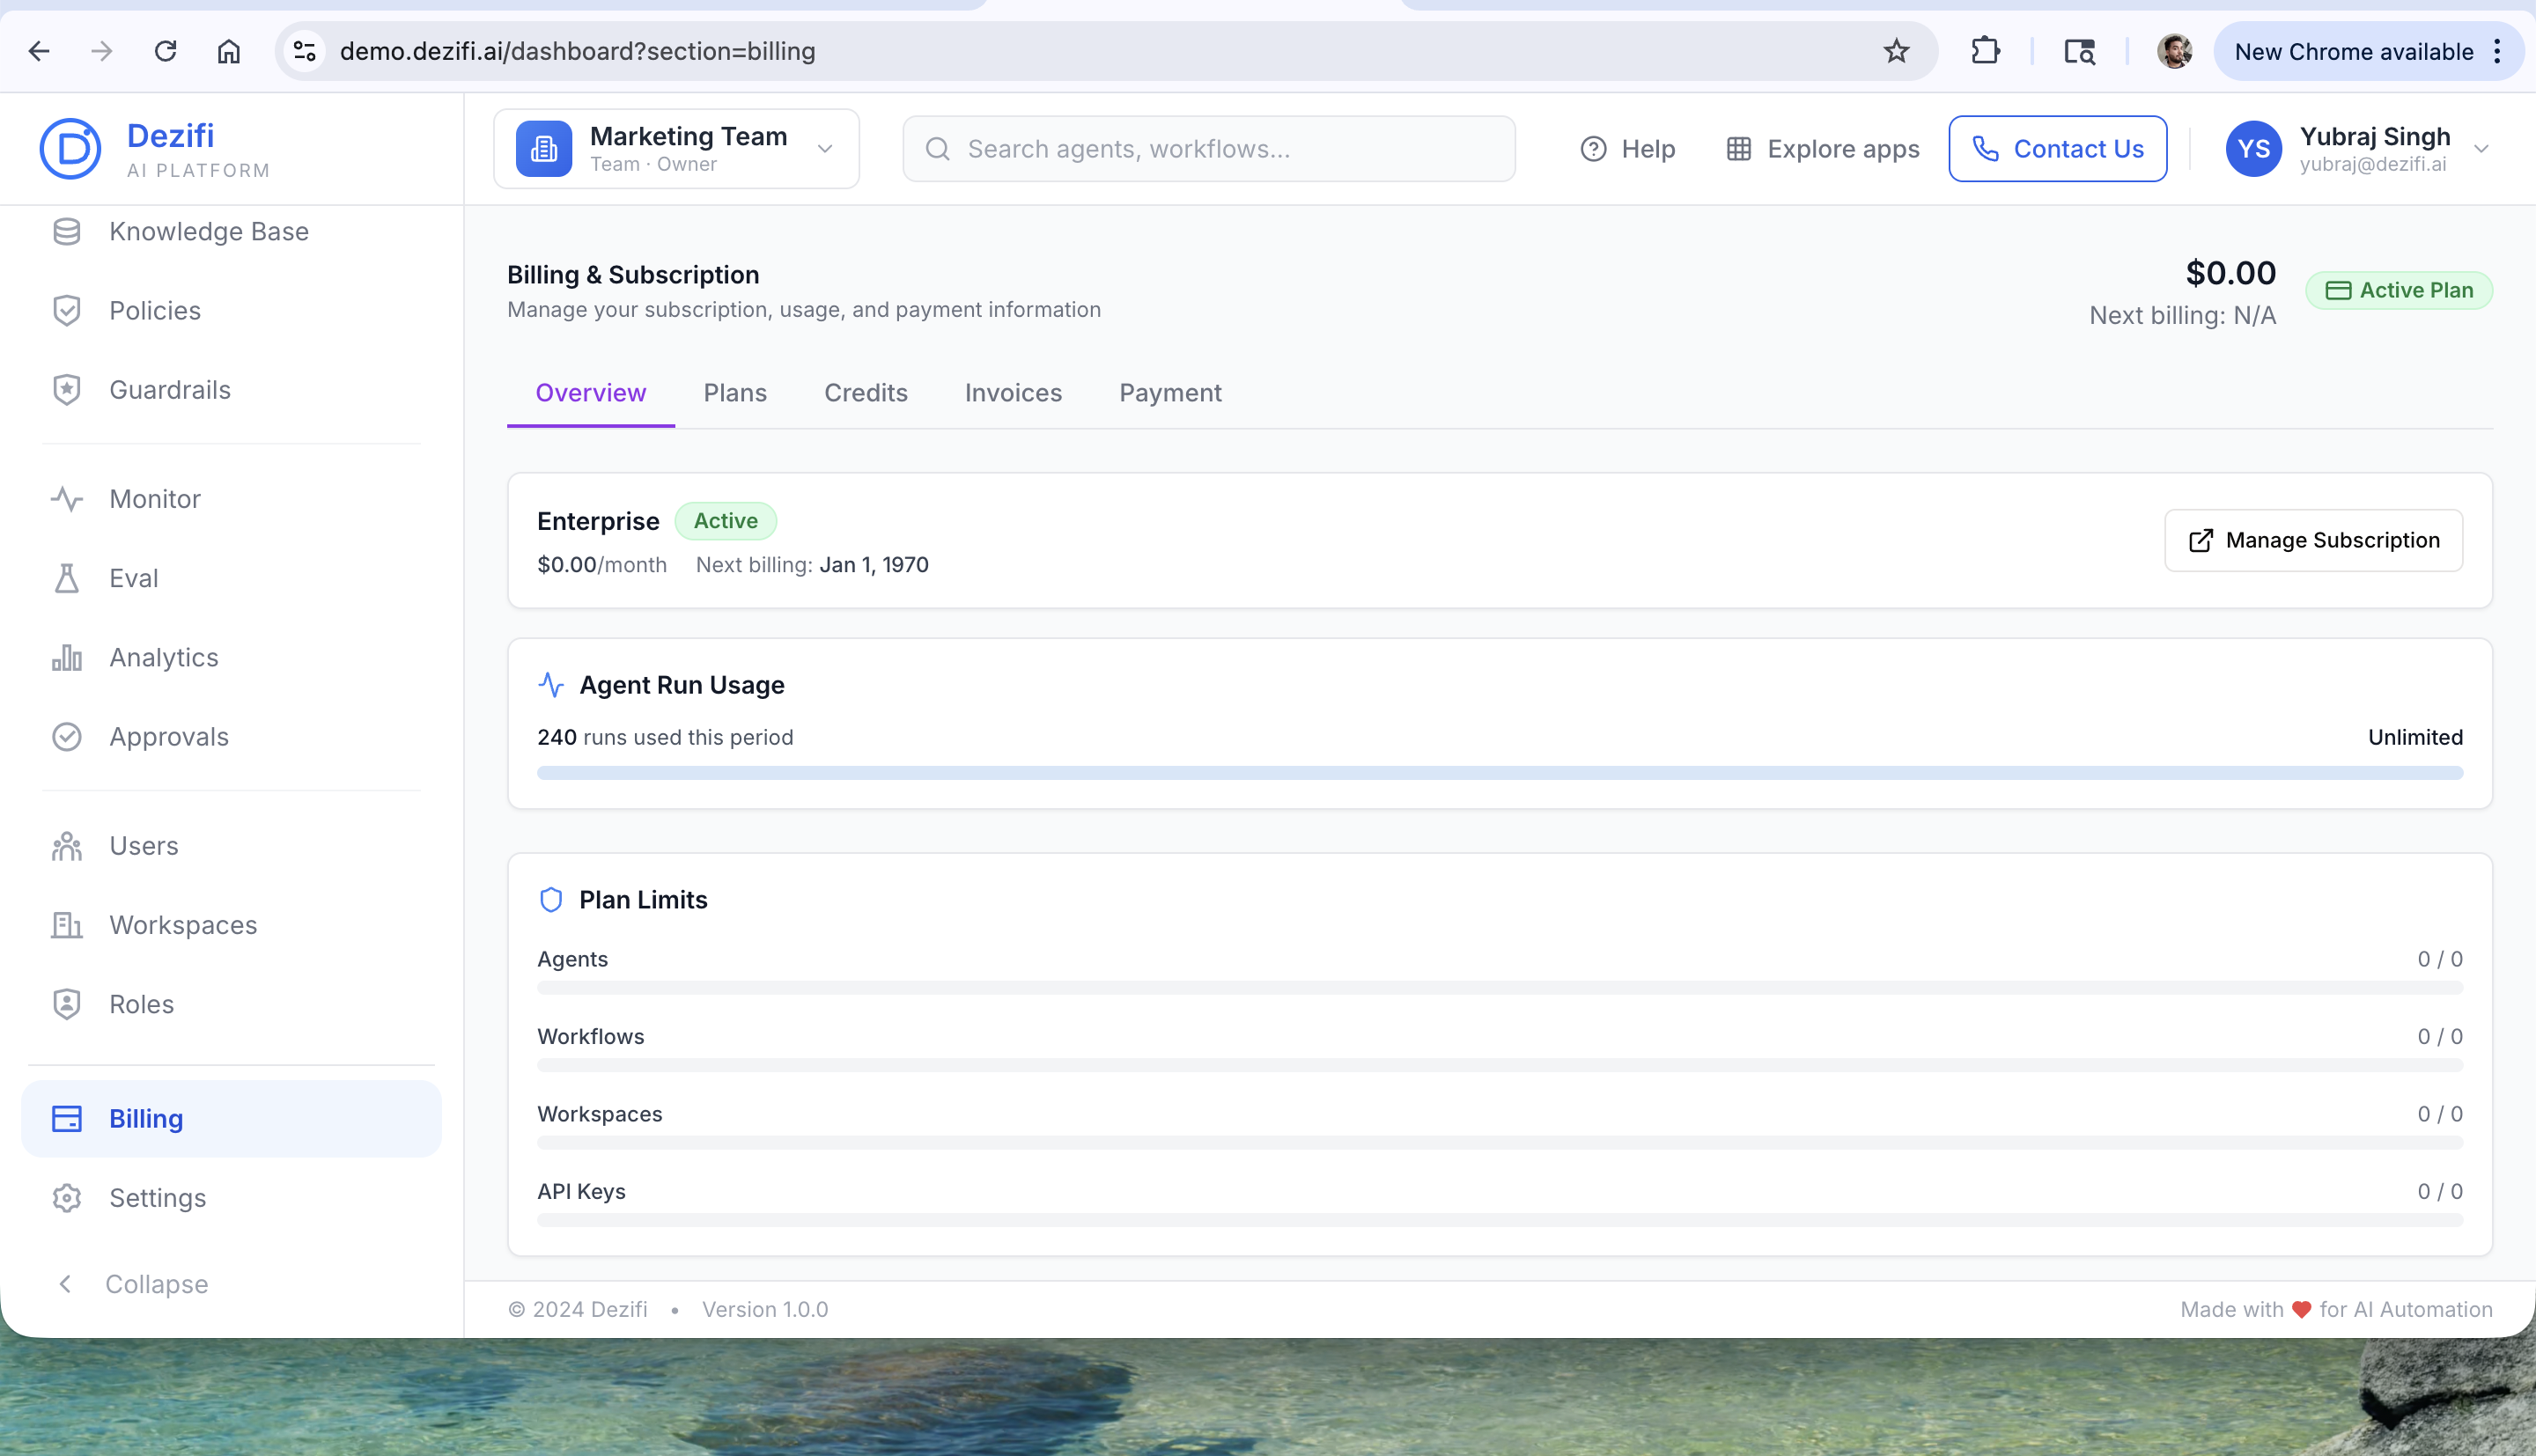Collapse the sidebar
Image resolution: width=2536 pixels, height=1456 pixels.
pos(131,1284)
